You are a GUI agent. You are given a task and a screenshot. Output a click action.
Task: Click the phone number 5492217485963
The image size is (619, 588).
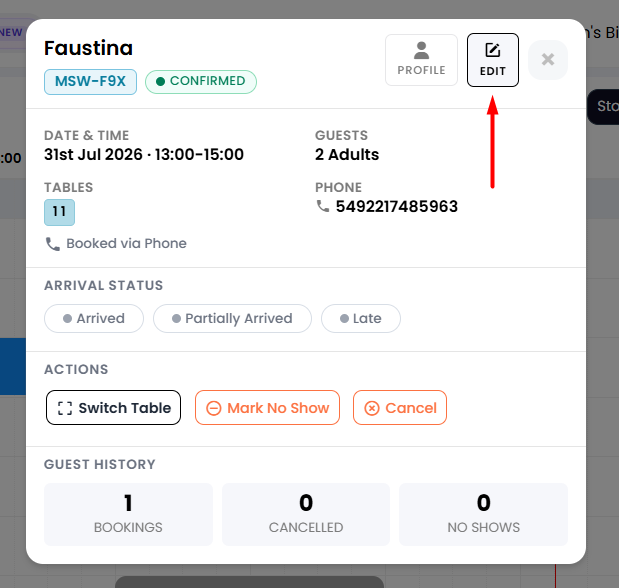397,206
